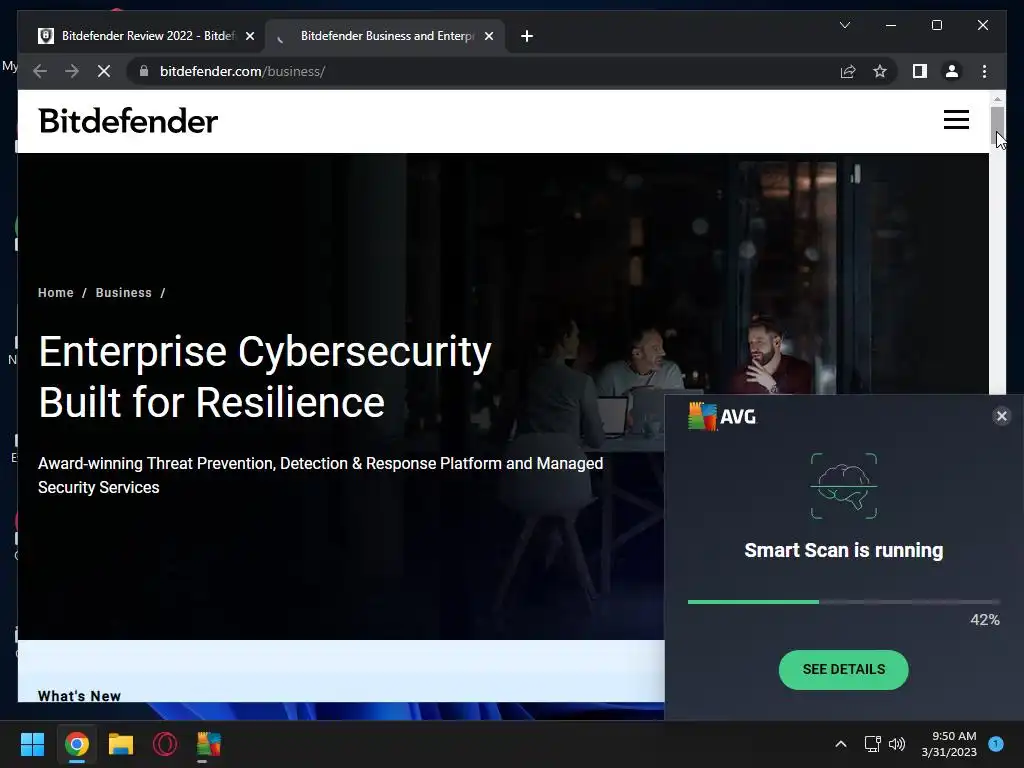Open volume control tray icon
Viewport: 1024px width, 768px height.
(x=897, y=744)
